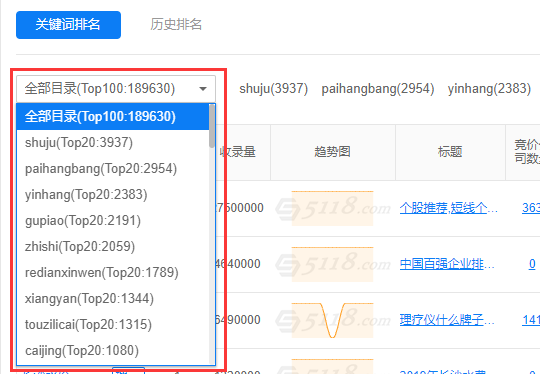Open the 中国百强企业排... title link
This screenshot has height=374, width=540.
click(x=447, y=264)
